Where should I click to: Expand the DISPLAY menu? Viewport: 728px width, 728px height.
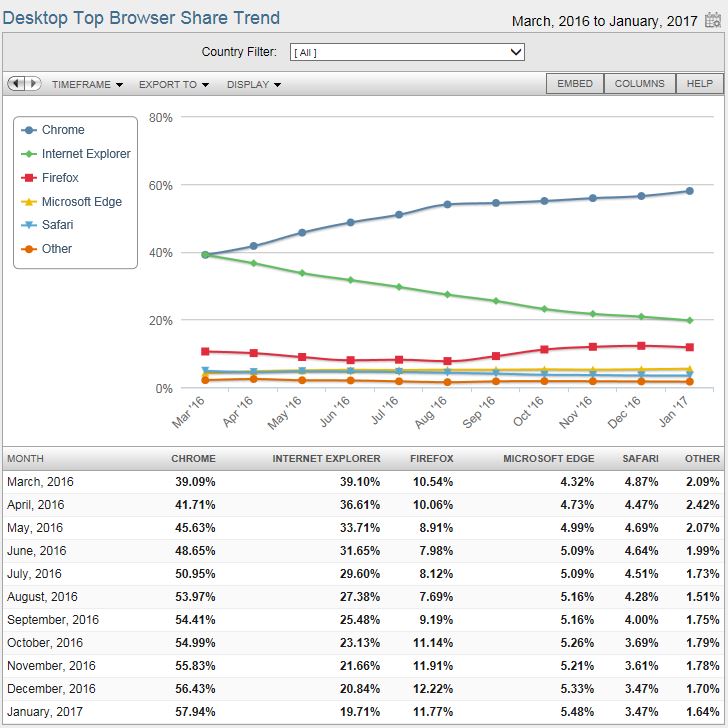(x=254, y=84)
